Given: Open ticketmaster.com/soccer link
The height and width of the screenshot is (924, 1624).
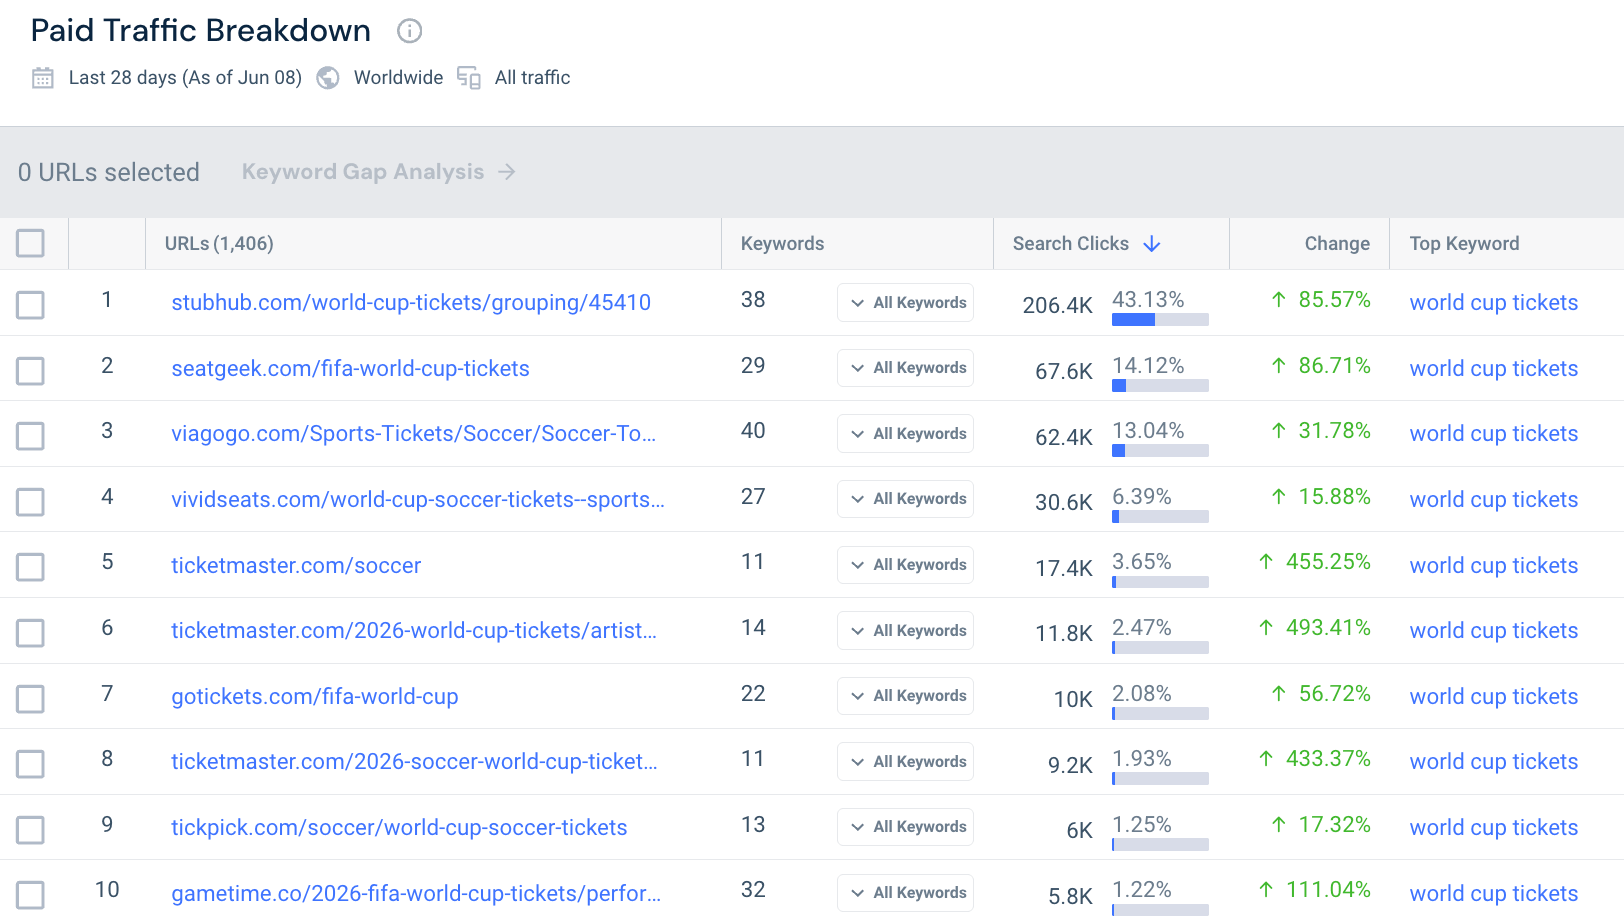Looking at the screenshot, I should click(296, 566).
